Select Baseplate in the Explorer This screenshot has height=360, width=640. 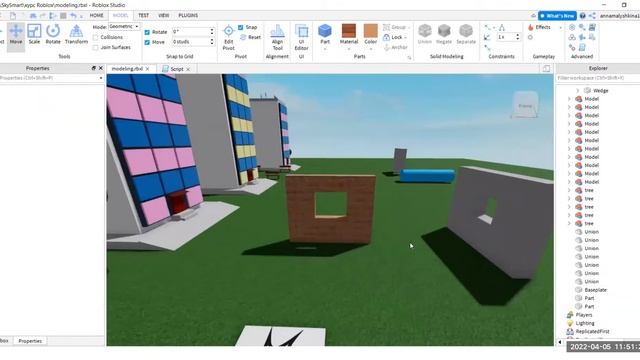coord(596,290)
